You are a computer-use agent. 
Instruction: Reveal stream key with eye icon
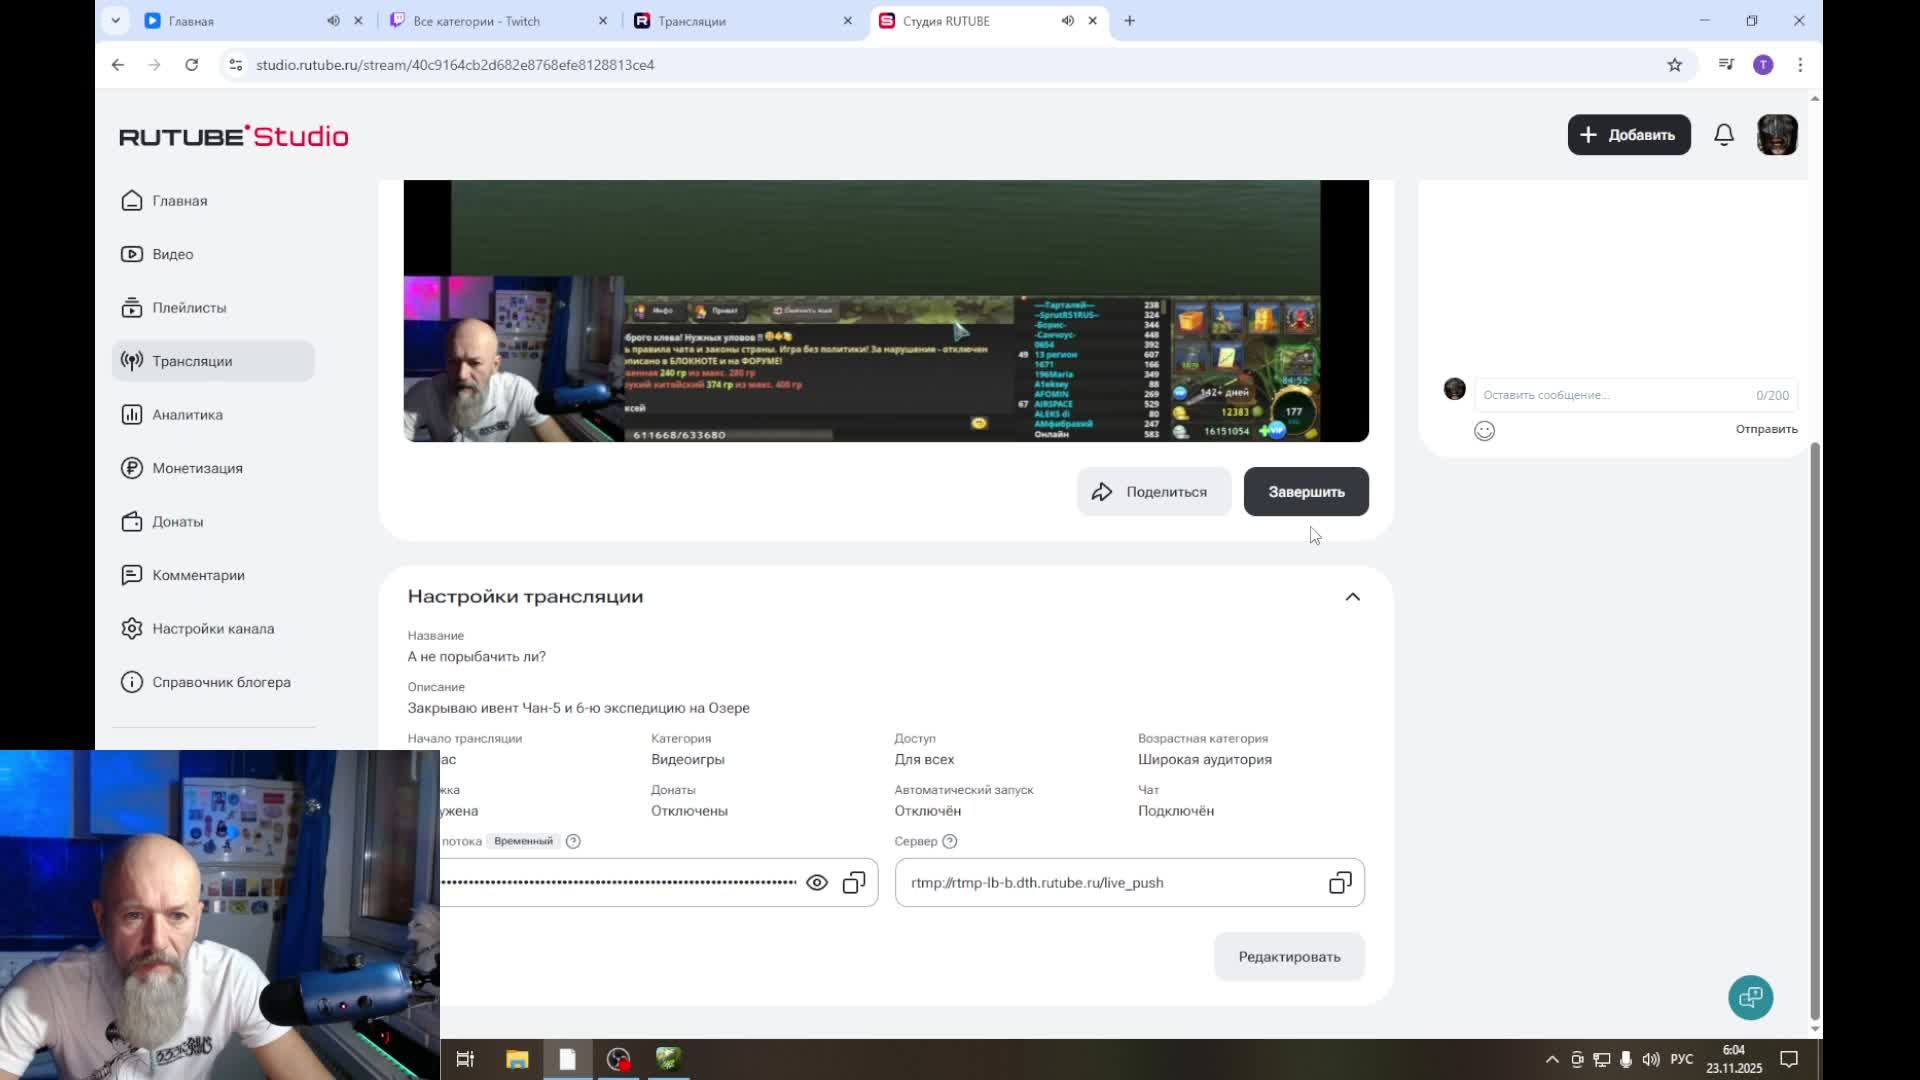(x=817, y=883)
